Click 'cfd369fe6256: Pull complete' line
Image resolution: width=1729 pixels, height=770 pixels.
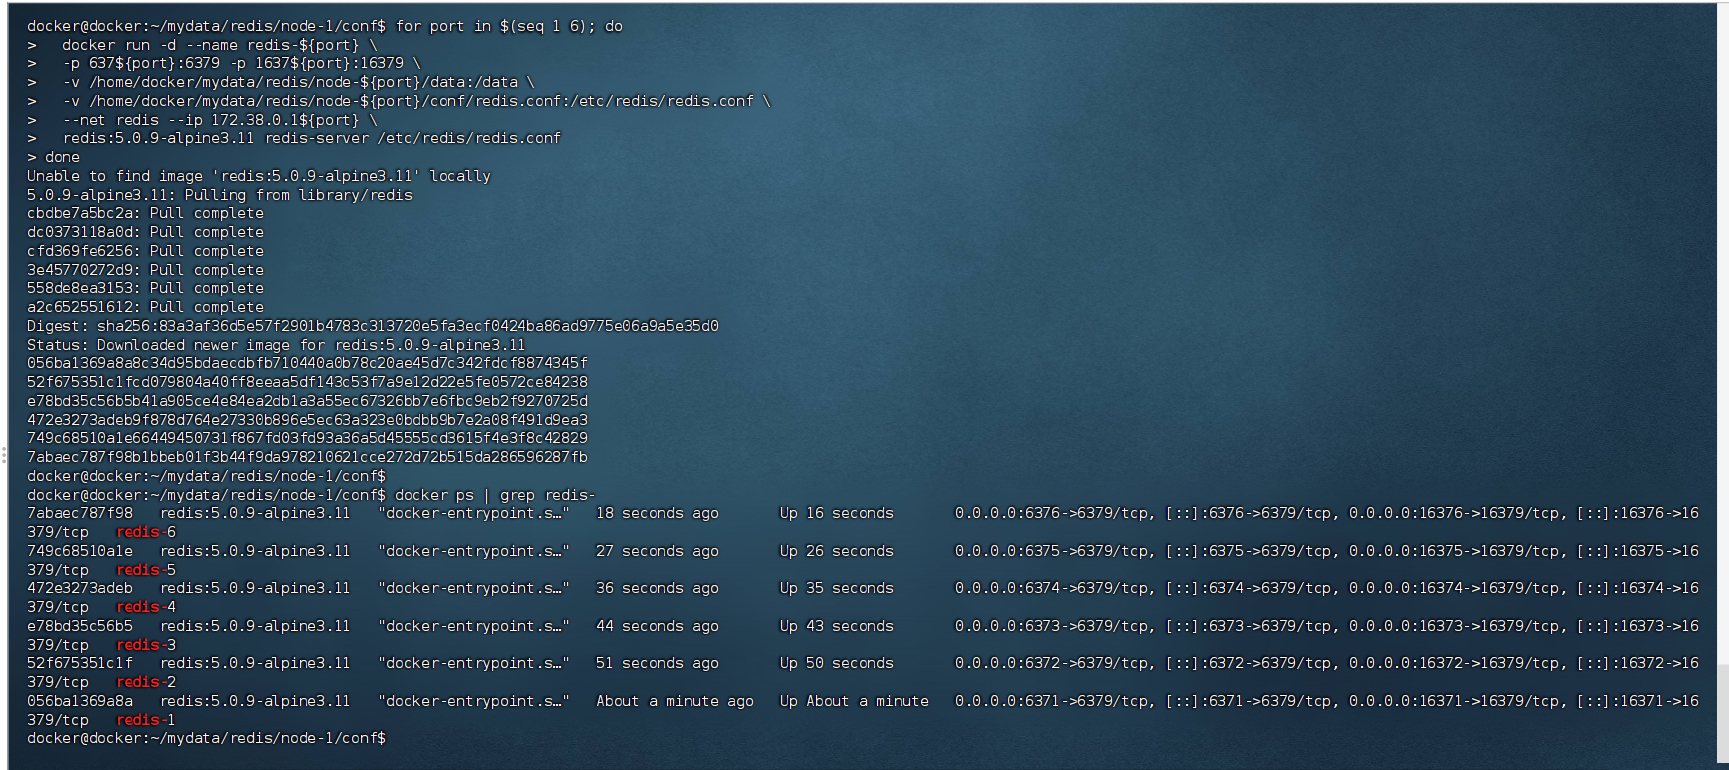tap(146, 251)
